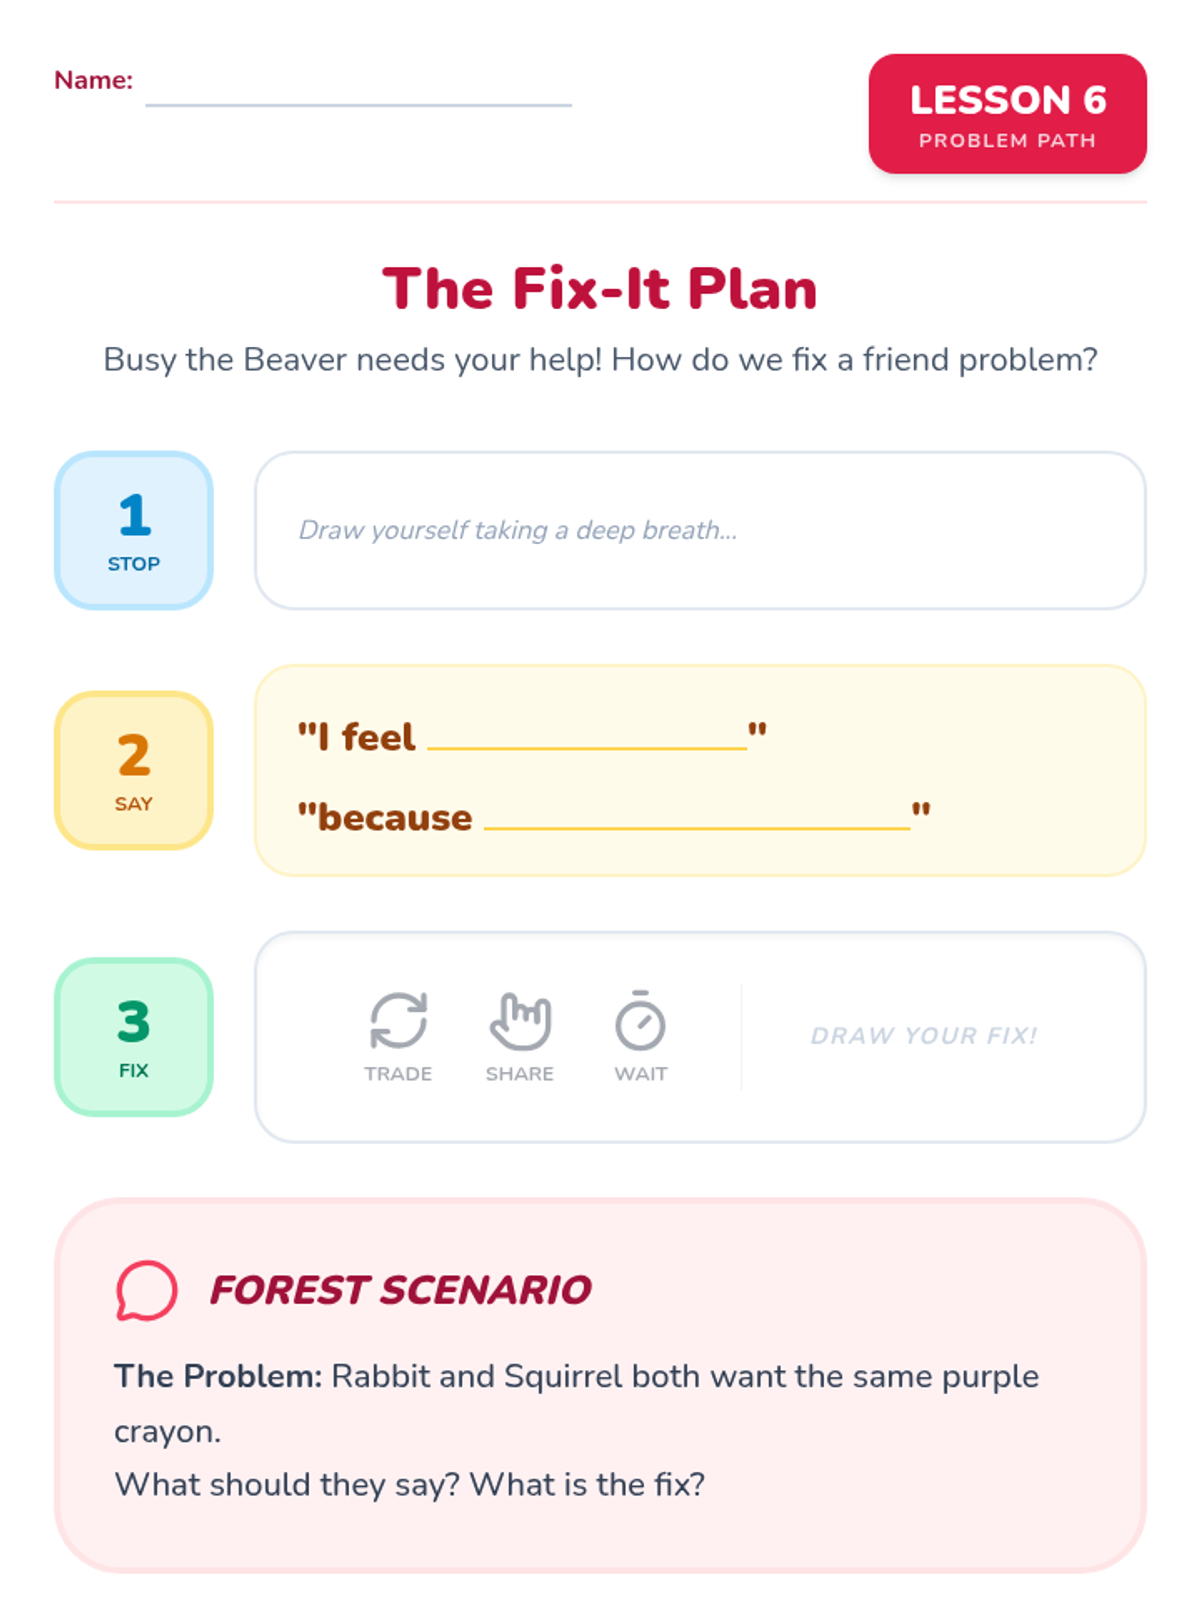Viewport: 1200px width, 1600px height.
Task: Click the Wait label text
Action: 640,1074
